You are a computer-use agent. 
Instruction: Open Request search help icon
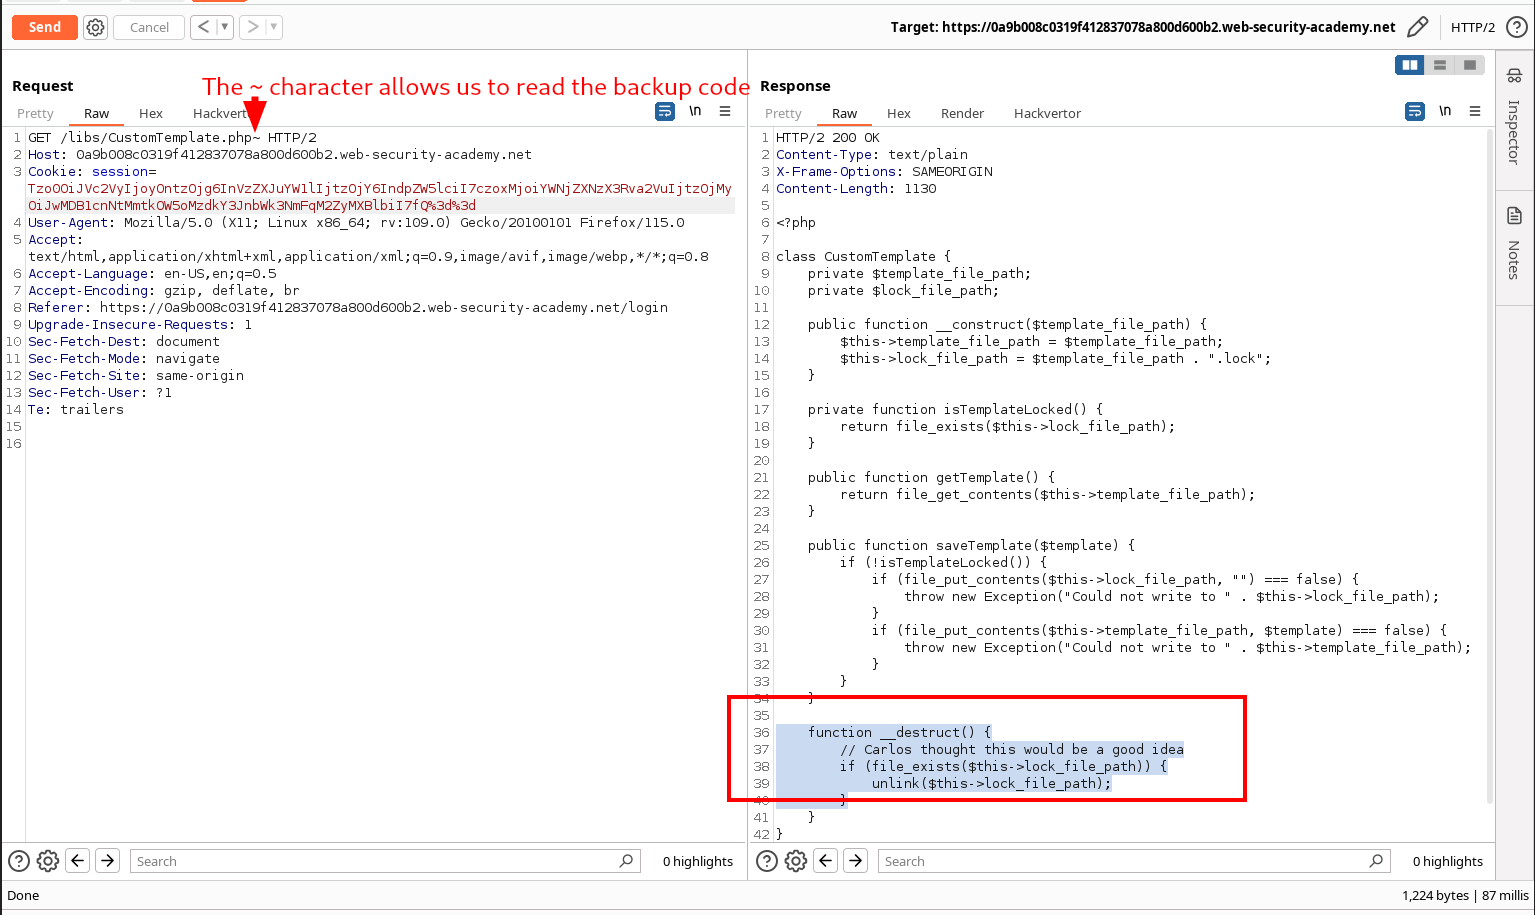19,861
